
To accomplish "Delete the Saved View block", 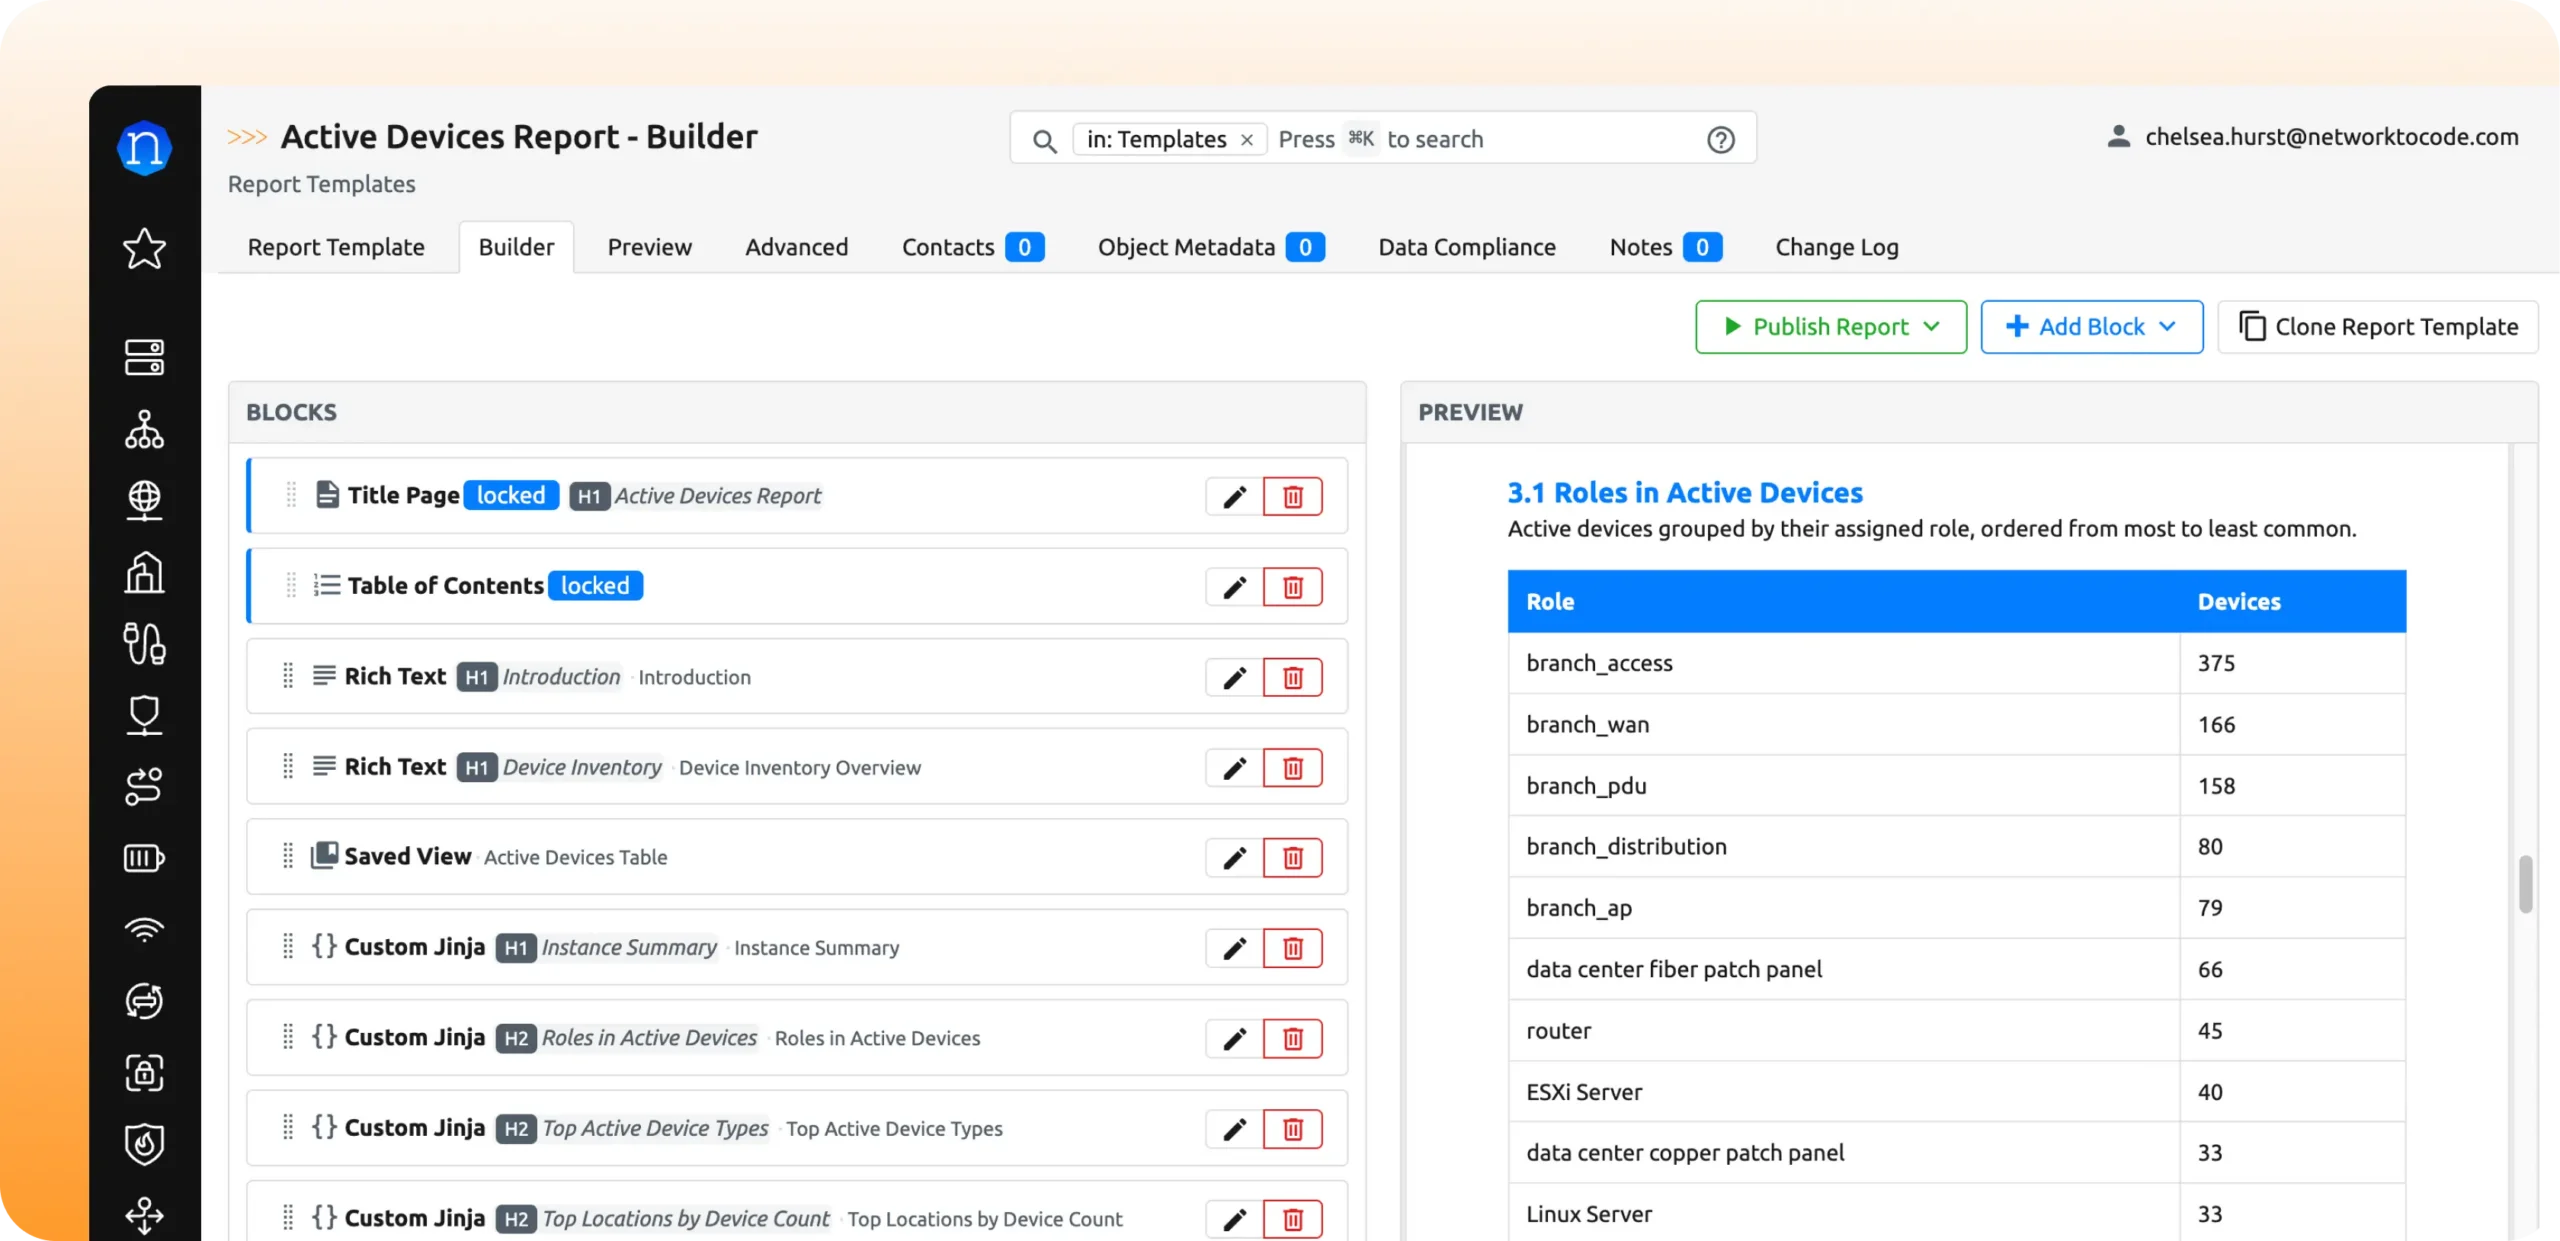I will tap(1293, 858).
